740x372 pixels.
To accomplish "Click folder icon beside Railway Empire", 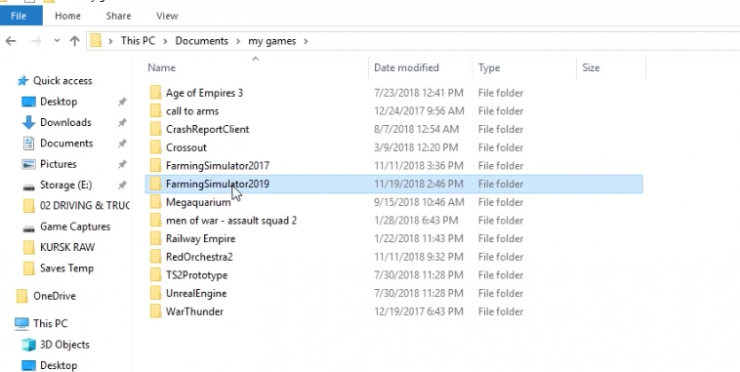I will coord(156,238).
